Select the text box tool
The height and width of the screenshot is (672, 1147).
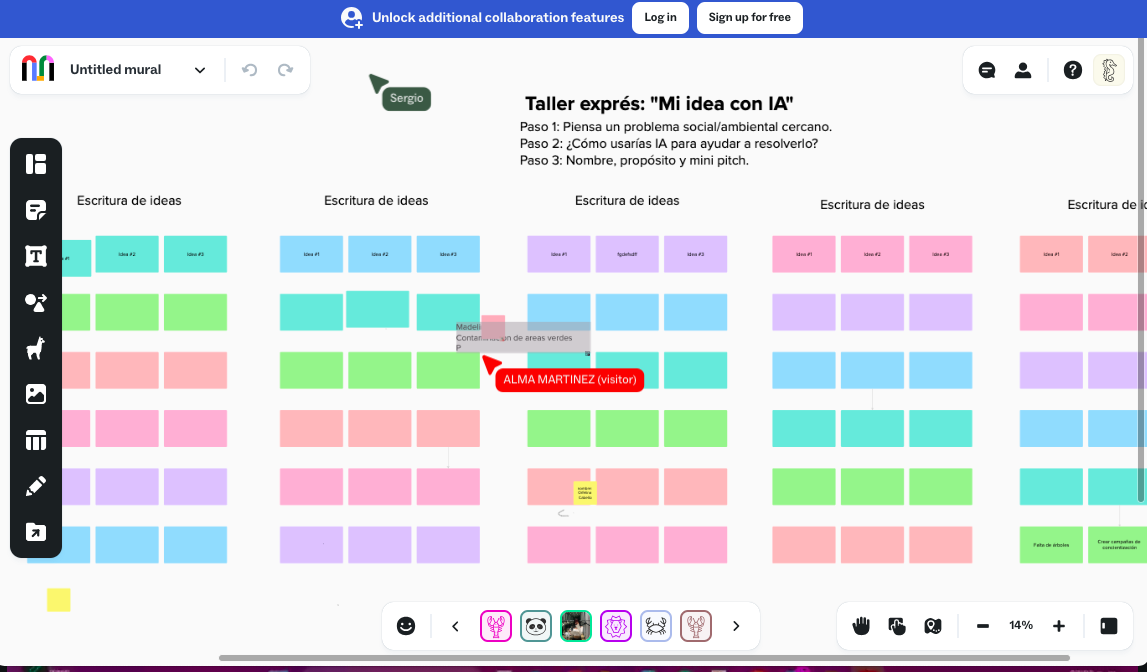[36, 256]
